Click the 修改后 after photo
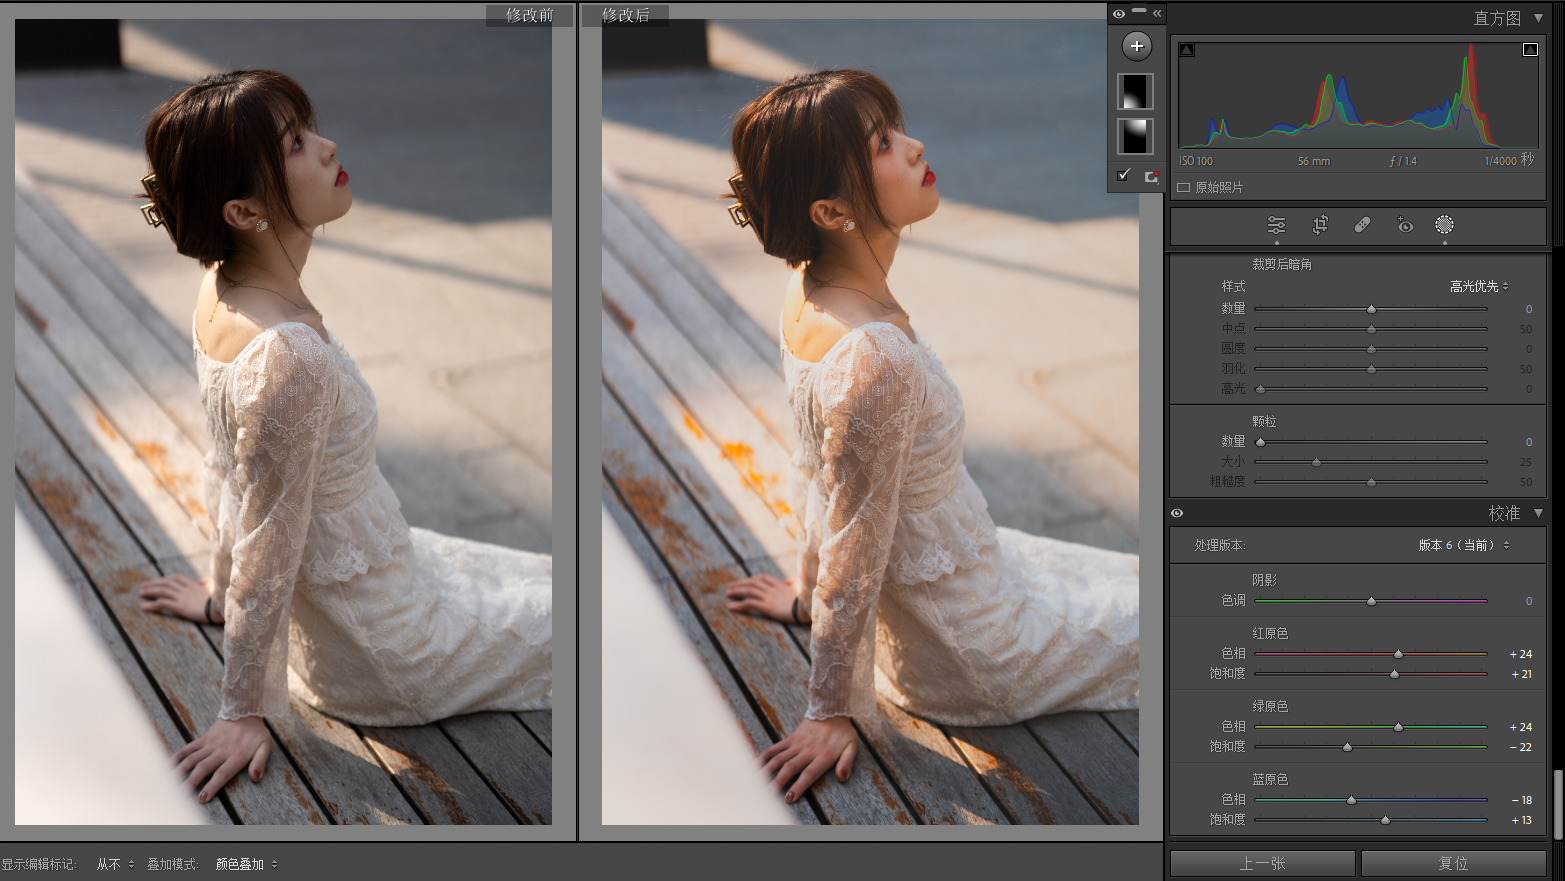The width and height of the screenshot is (1565, 881). tap(870, 422)
